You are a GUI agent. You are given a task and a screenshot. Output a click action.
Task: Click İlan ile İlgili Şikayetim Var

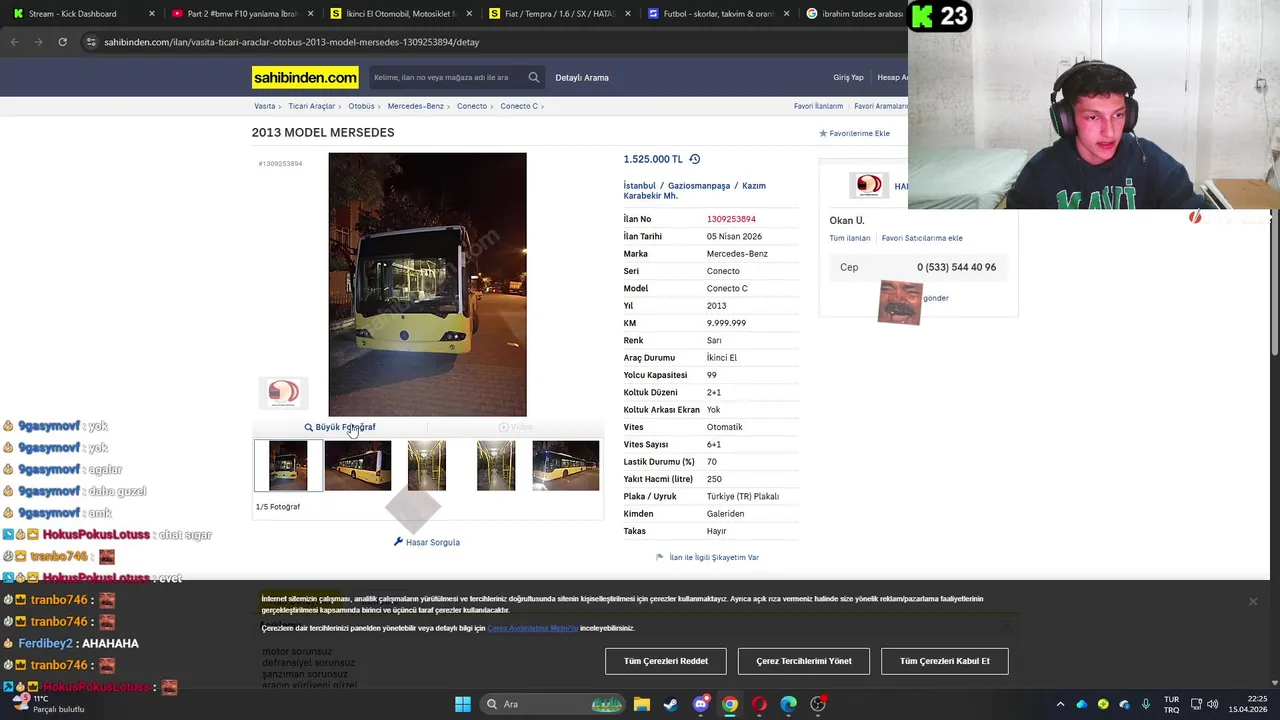pyautogui.click(x=708, y=557)
